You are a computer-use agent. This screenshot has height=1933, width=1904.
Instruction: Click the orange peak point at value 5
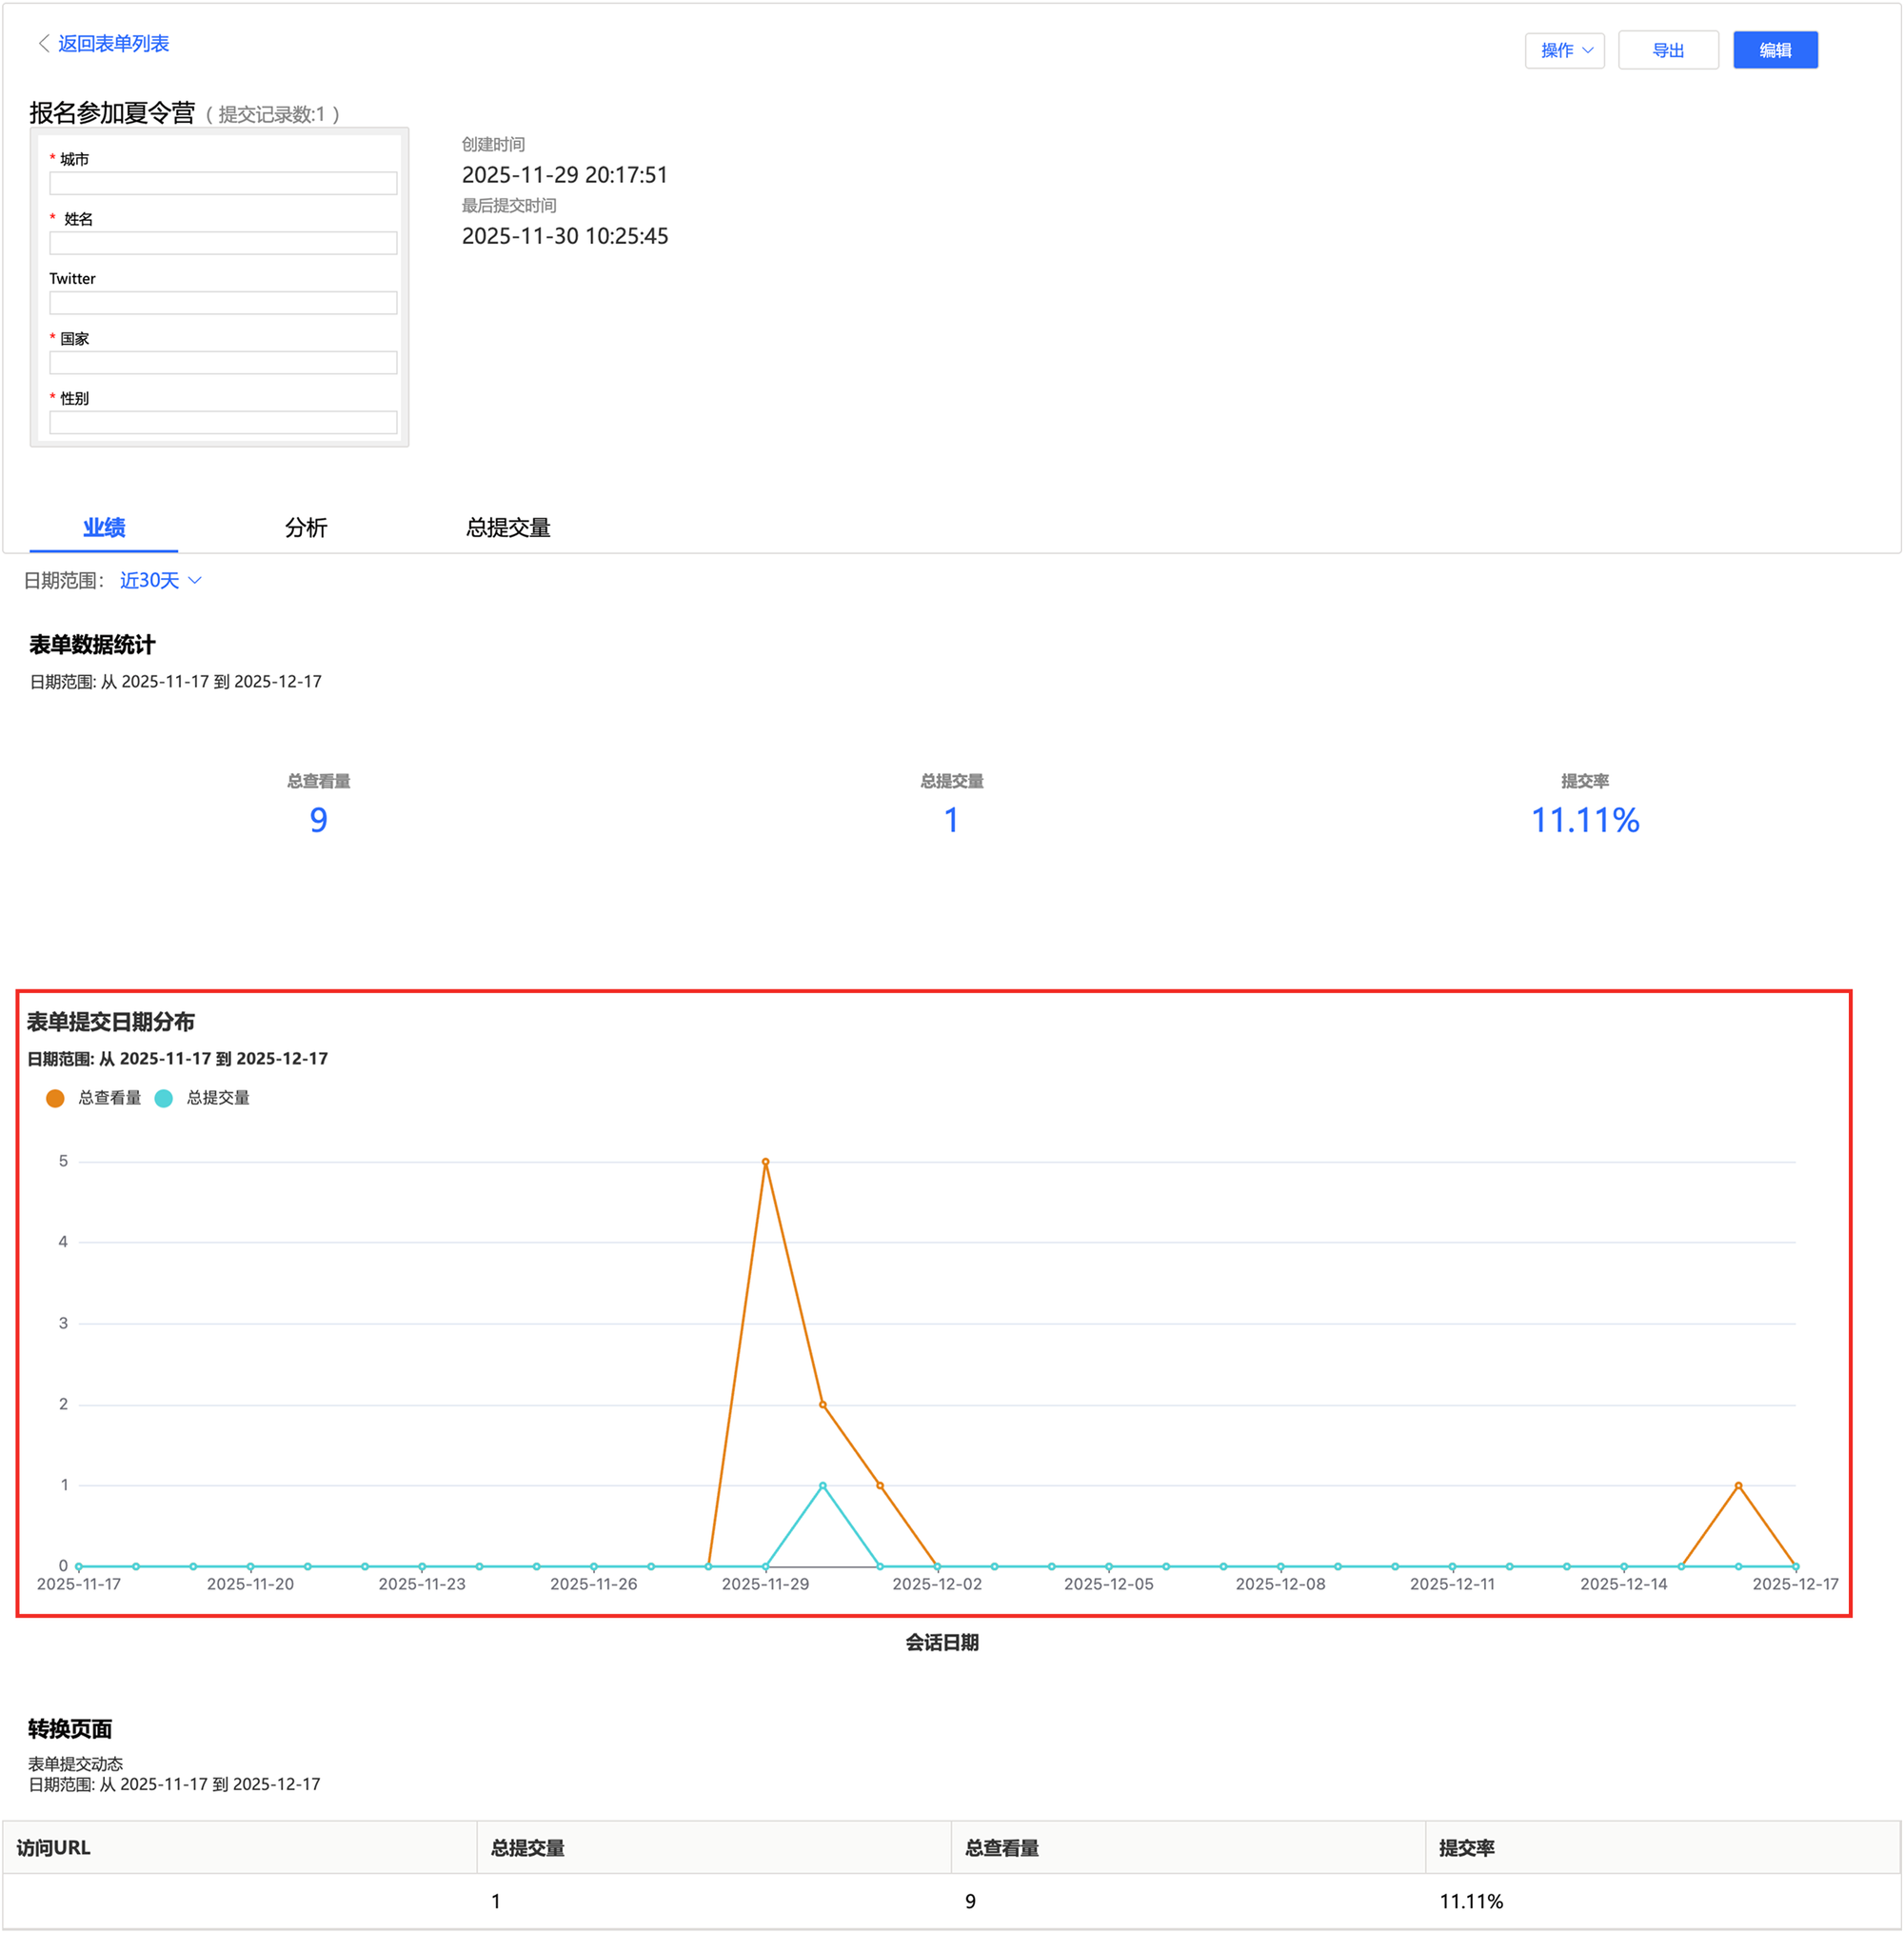[x=765, y=1161]
